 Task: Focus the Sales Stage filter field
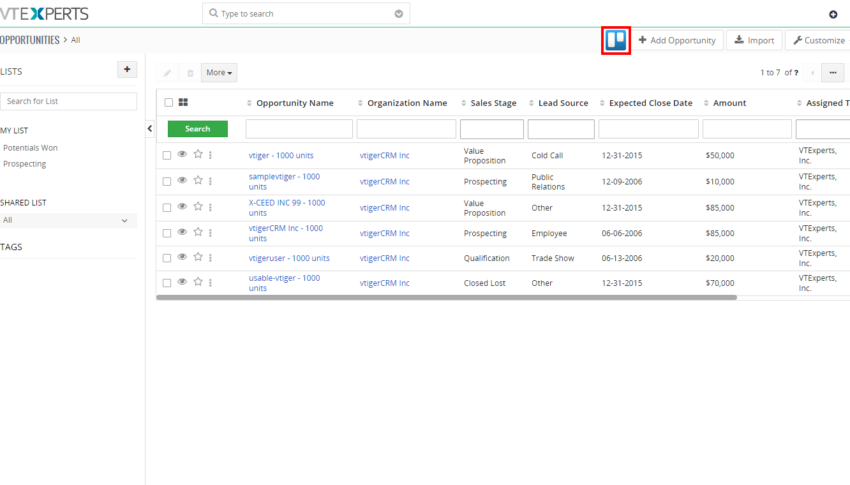tap(492, 129)
